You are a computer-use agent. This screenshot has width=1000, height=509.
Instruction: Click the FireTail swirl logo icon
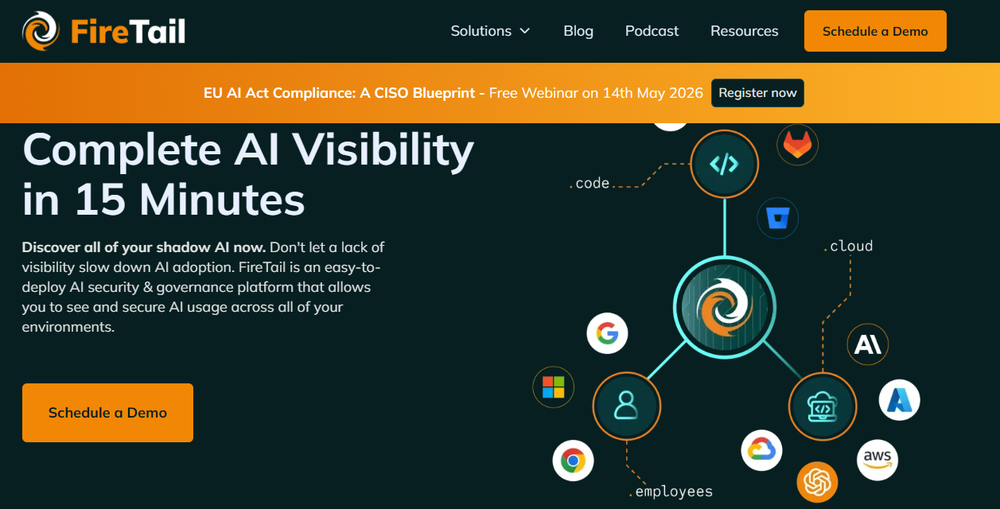[41, 31]
